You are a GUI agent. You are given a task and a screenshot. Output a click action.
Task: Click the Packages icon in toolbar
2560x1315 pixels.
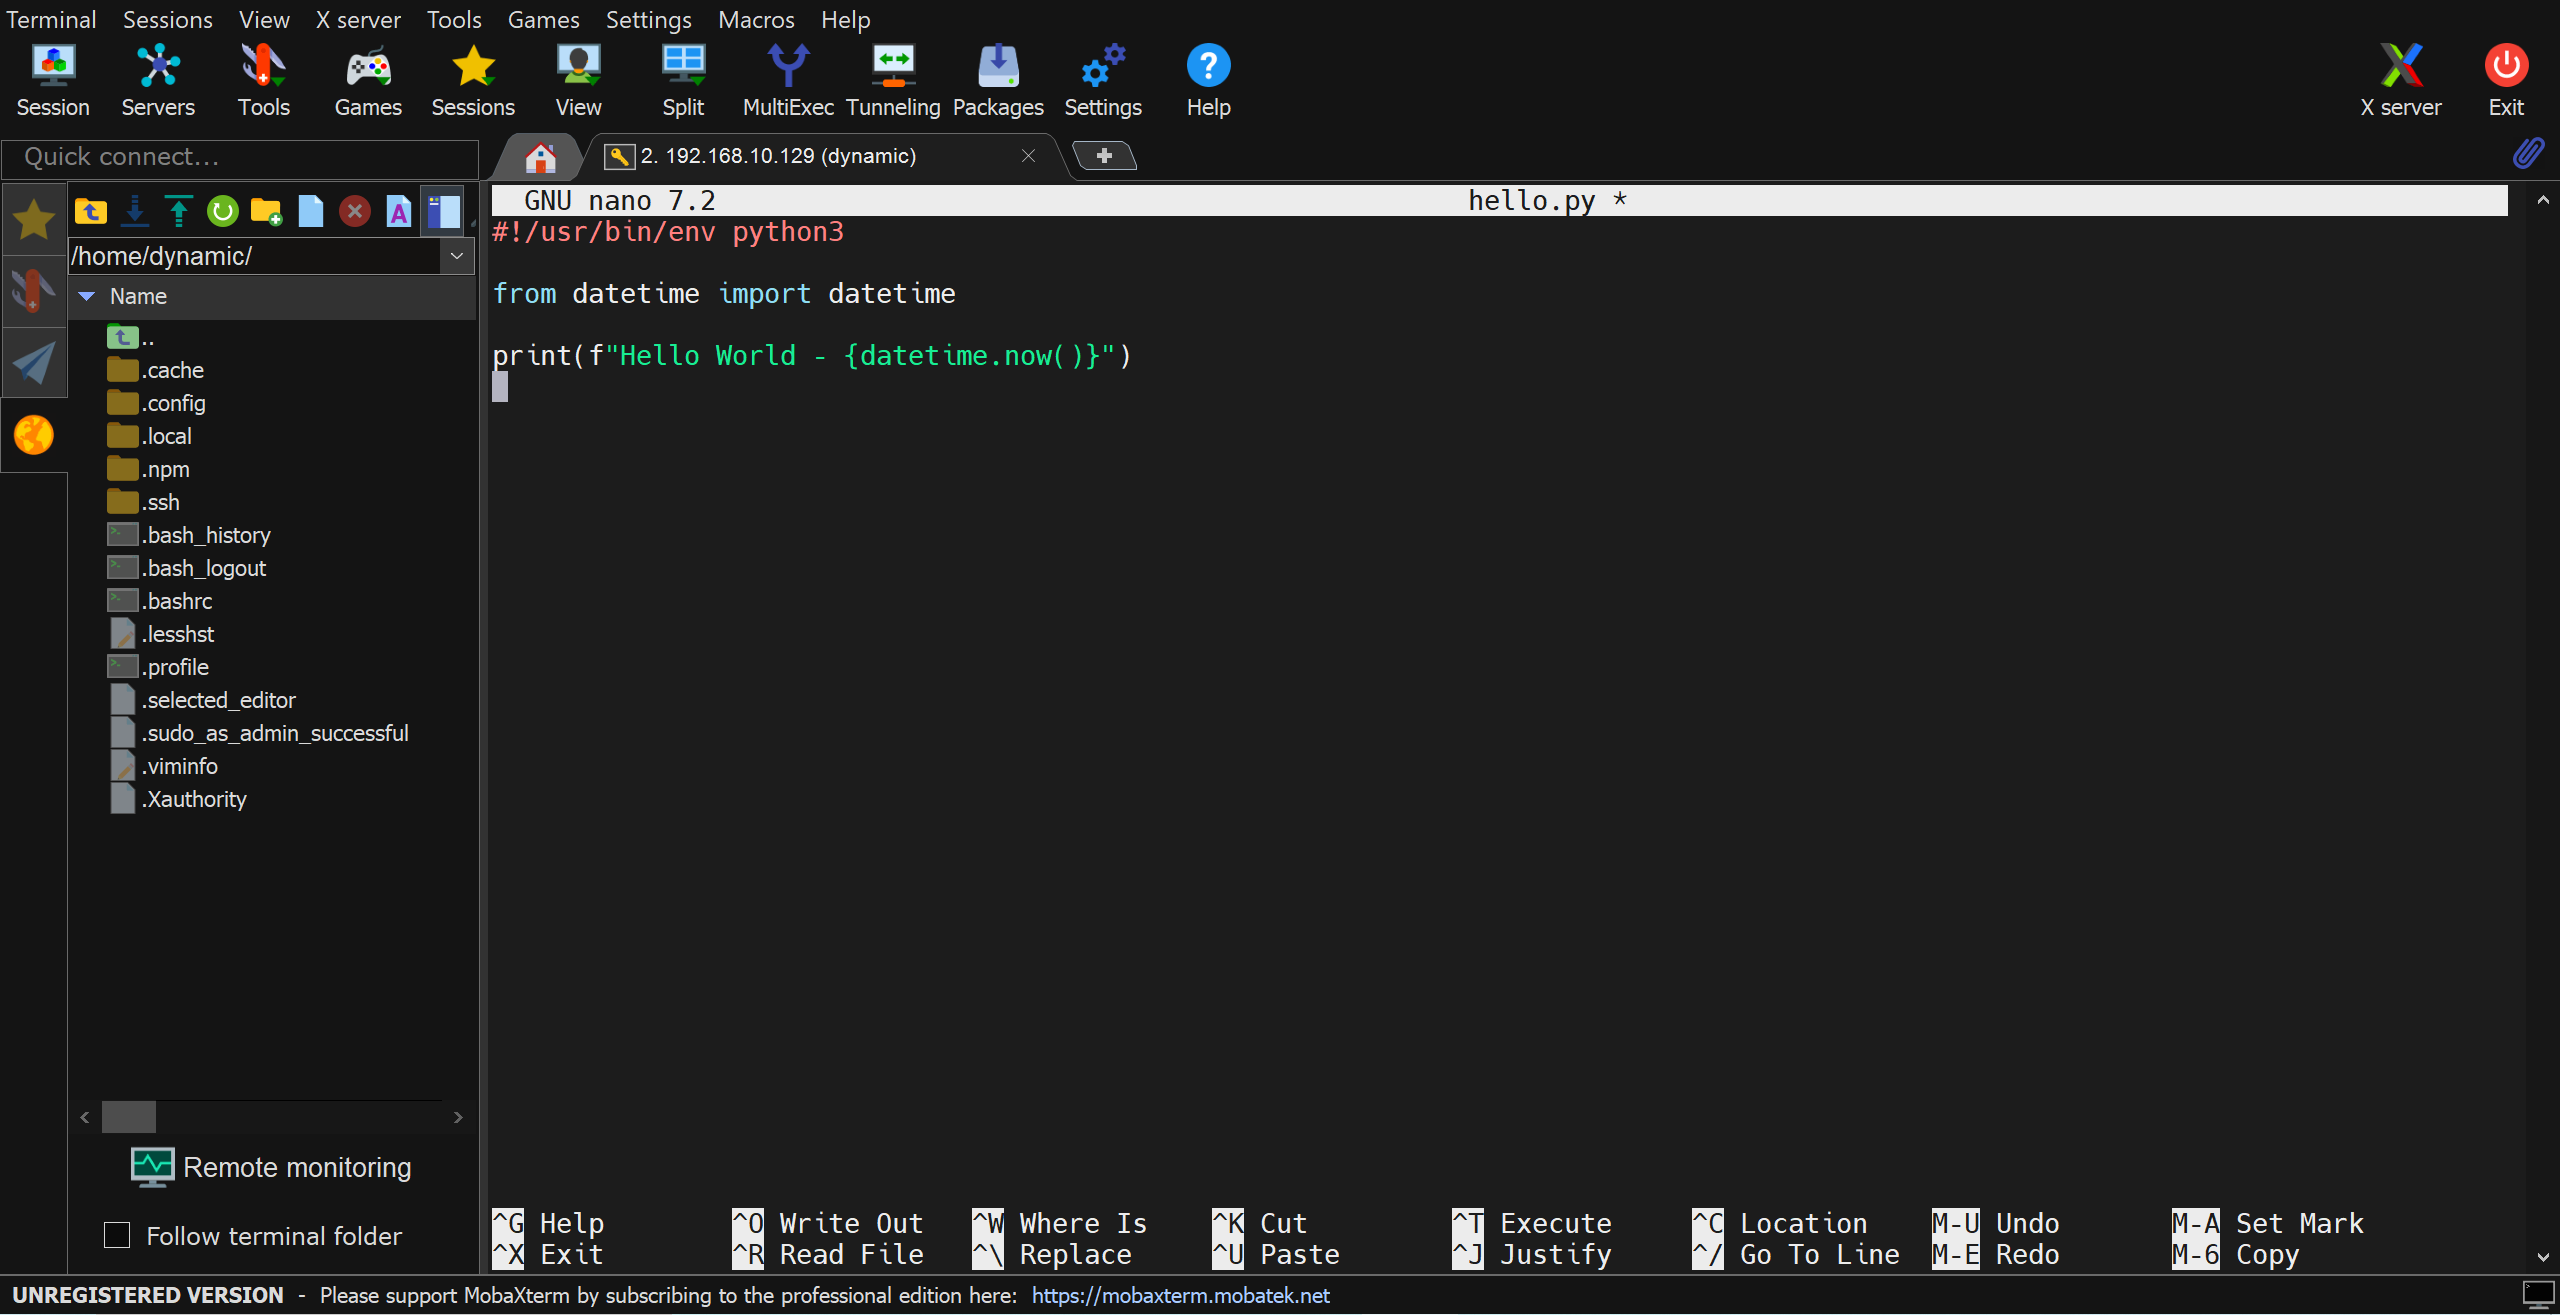pos(997,80)
